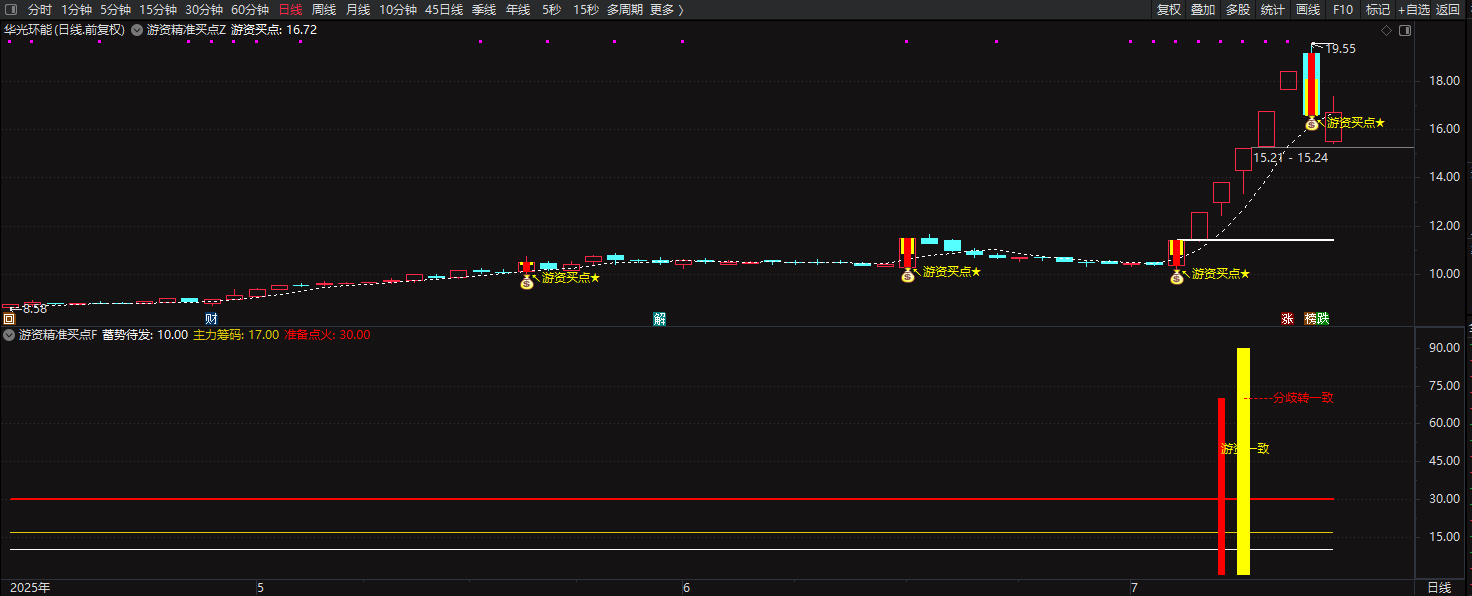Click the 叠加 overlay button
The image size is (1472, 596).
tap(1204, 10)
